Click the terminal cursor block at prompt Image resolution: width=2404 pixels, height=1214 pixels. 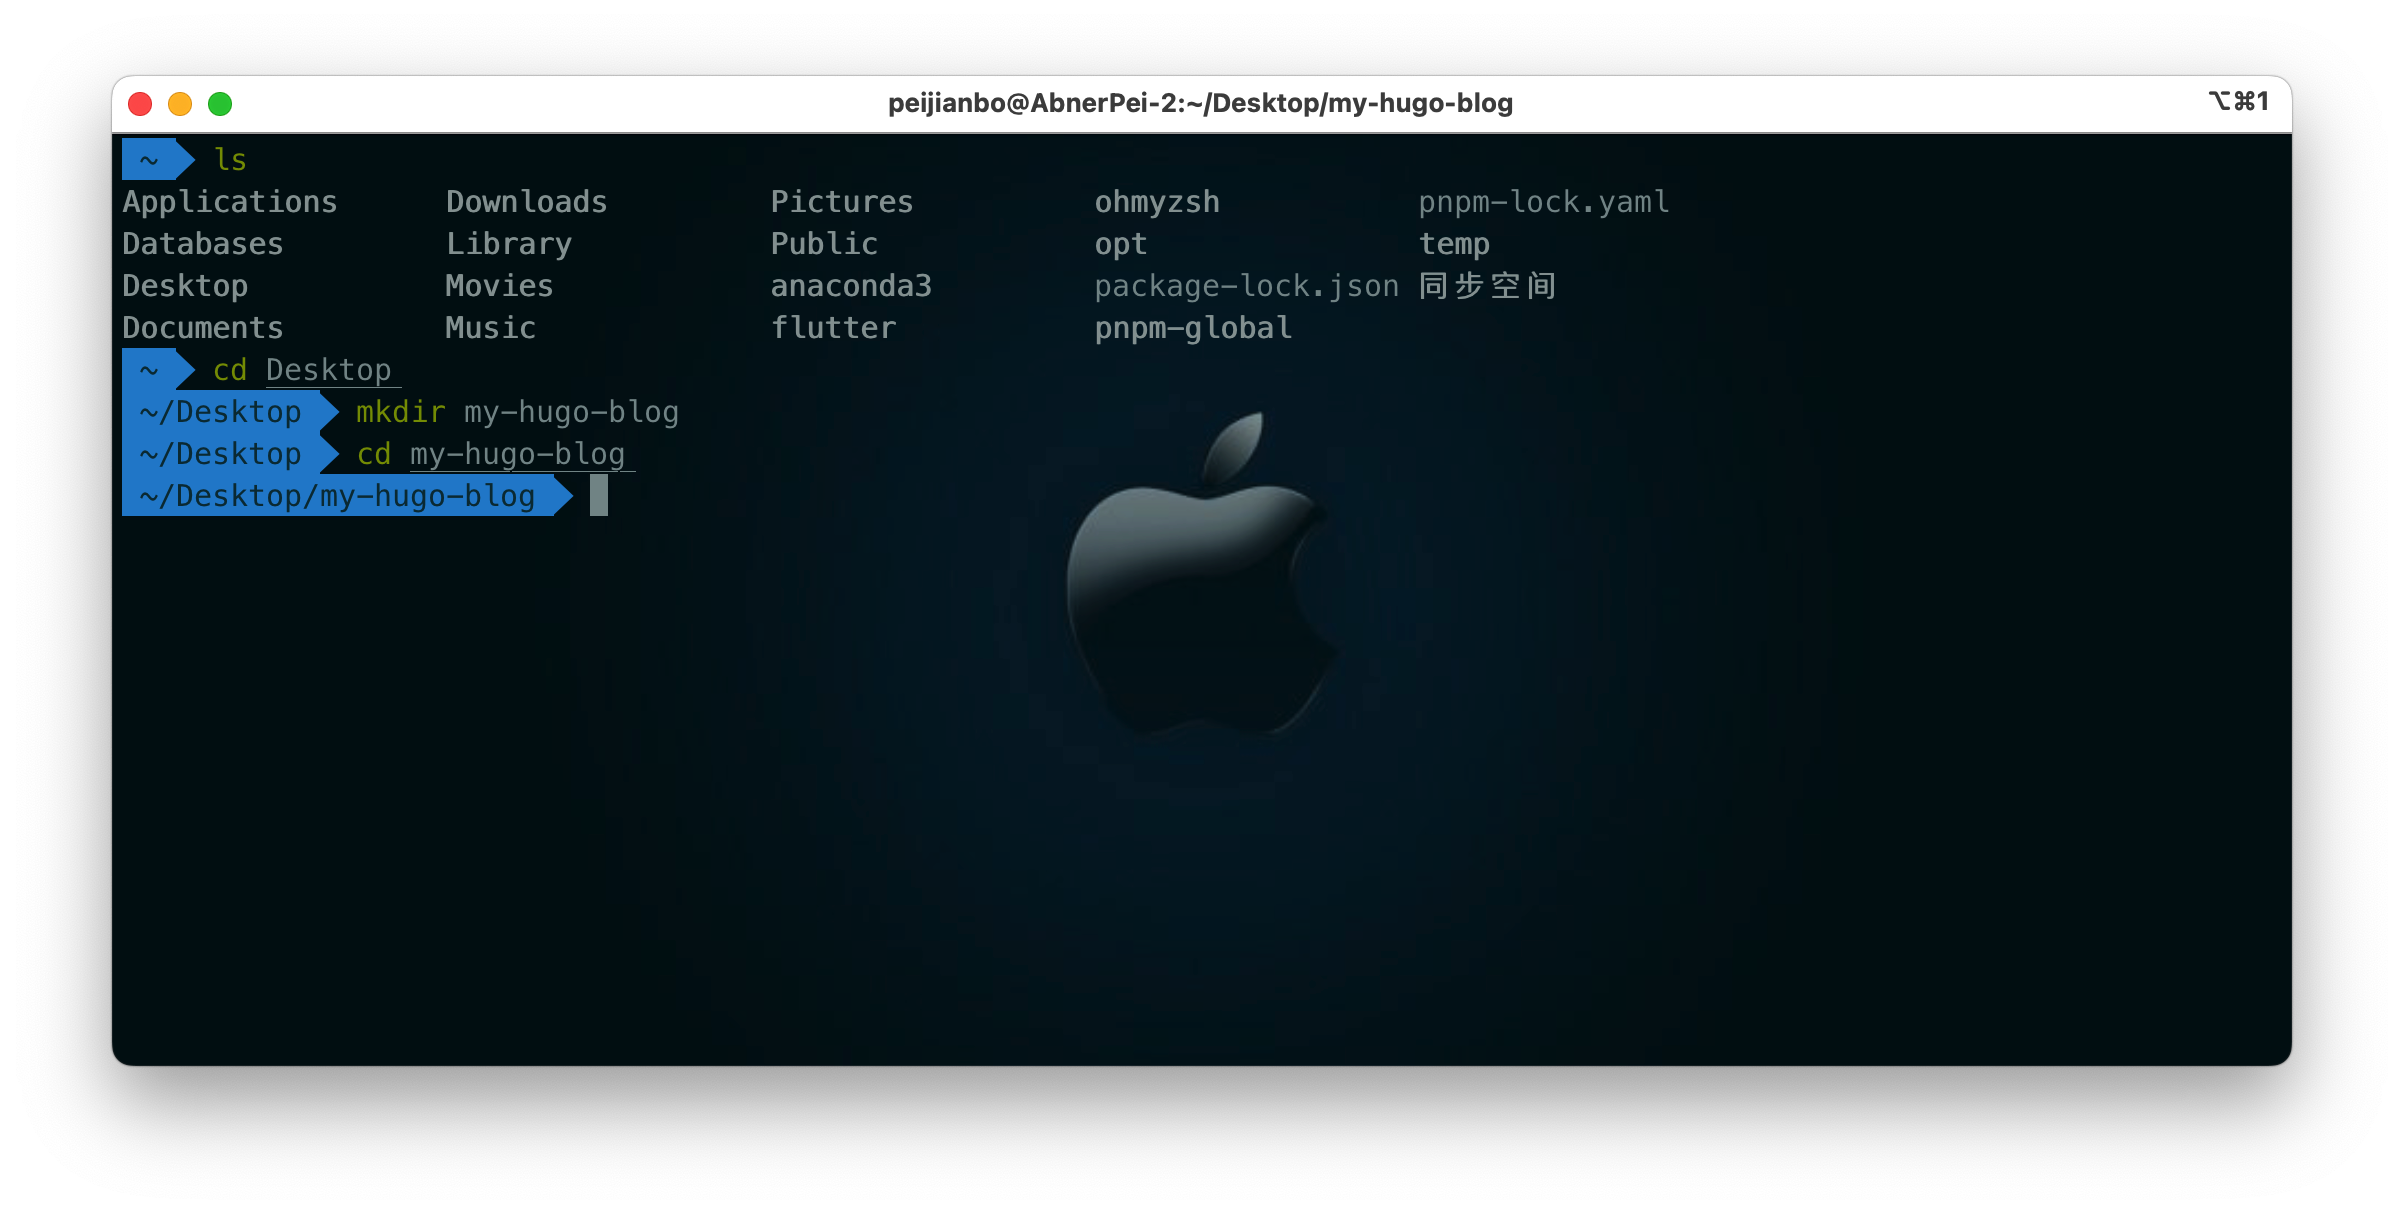pos(599,496)
